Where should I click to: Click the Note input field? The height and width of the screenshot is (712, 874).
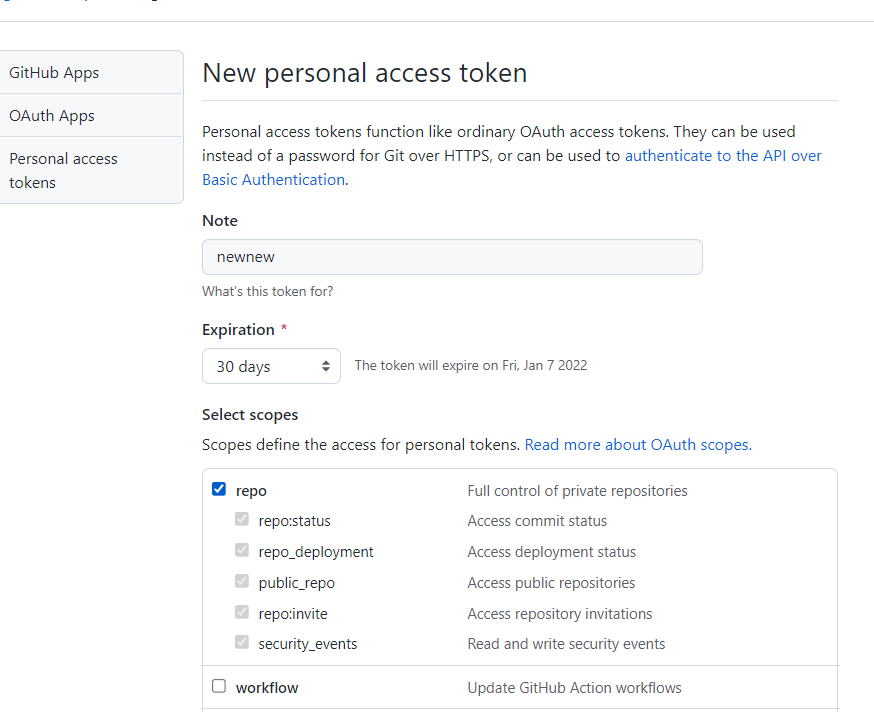[452, 257]
